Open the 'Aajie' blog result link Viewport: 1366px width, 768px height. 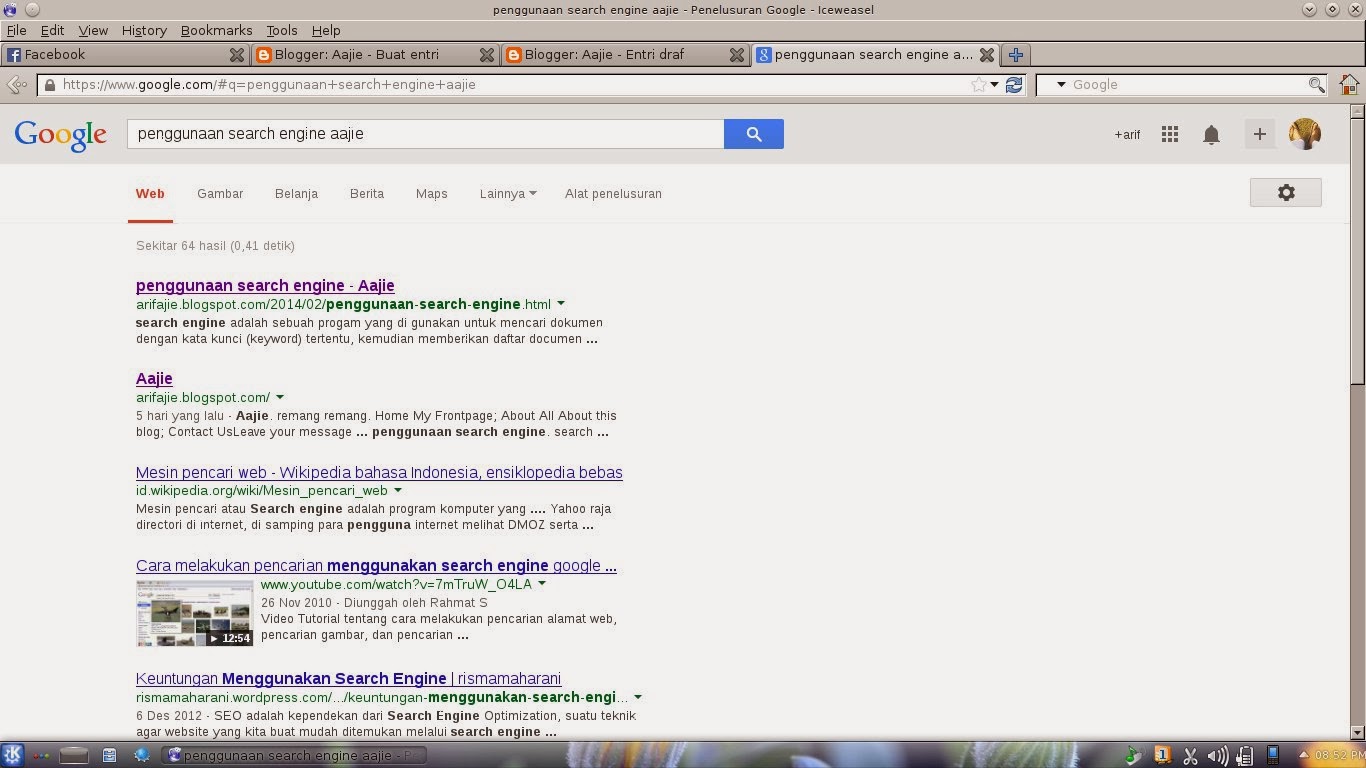(154, 378)
